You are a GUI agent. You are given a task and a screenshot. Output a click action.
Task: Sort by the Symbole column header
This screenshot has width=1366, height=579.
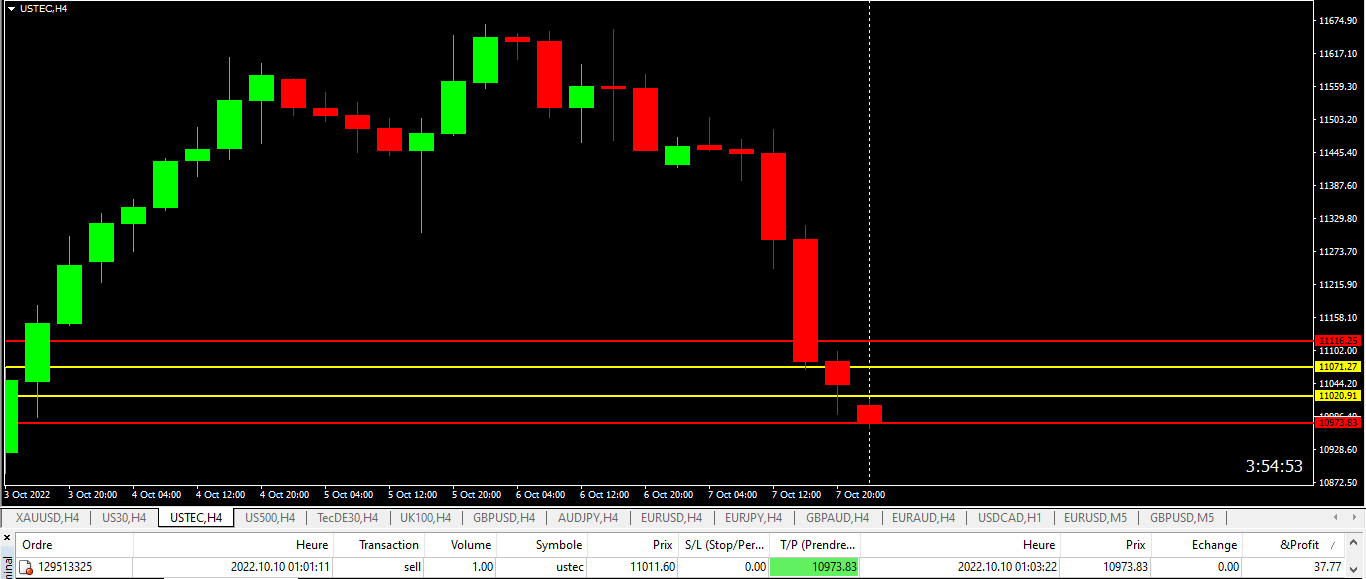coord(558,545)
